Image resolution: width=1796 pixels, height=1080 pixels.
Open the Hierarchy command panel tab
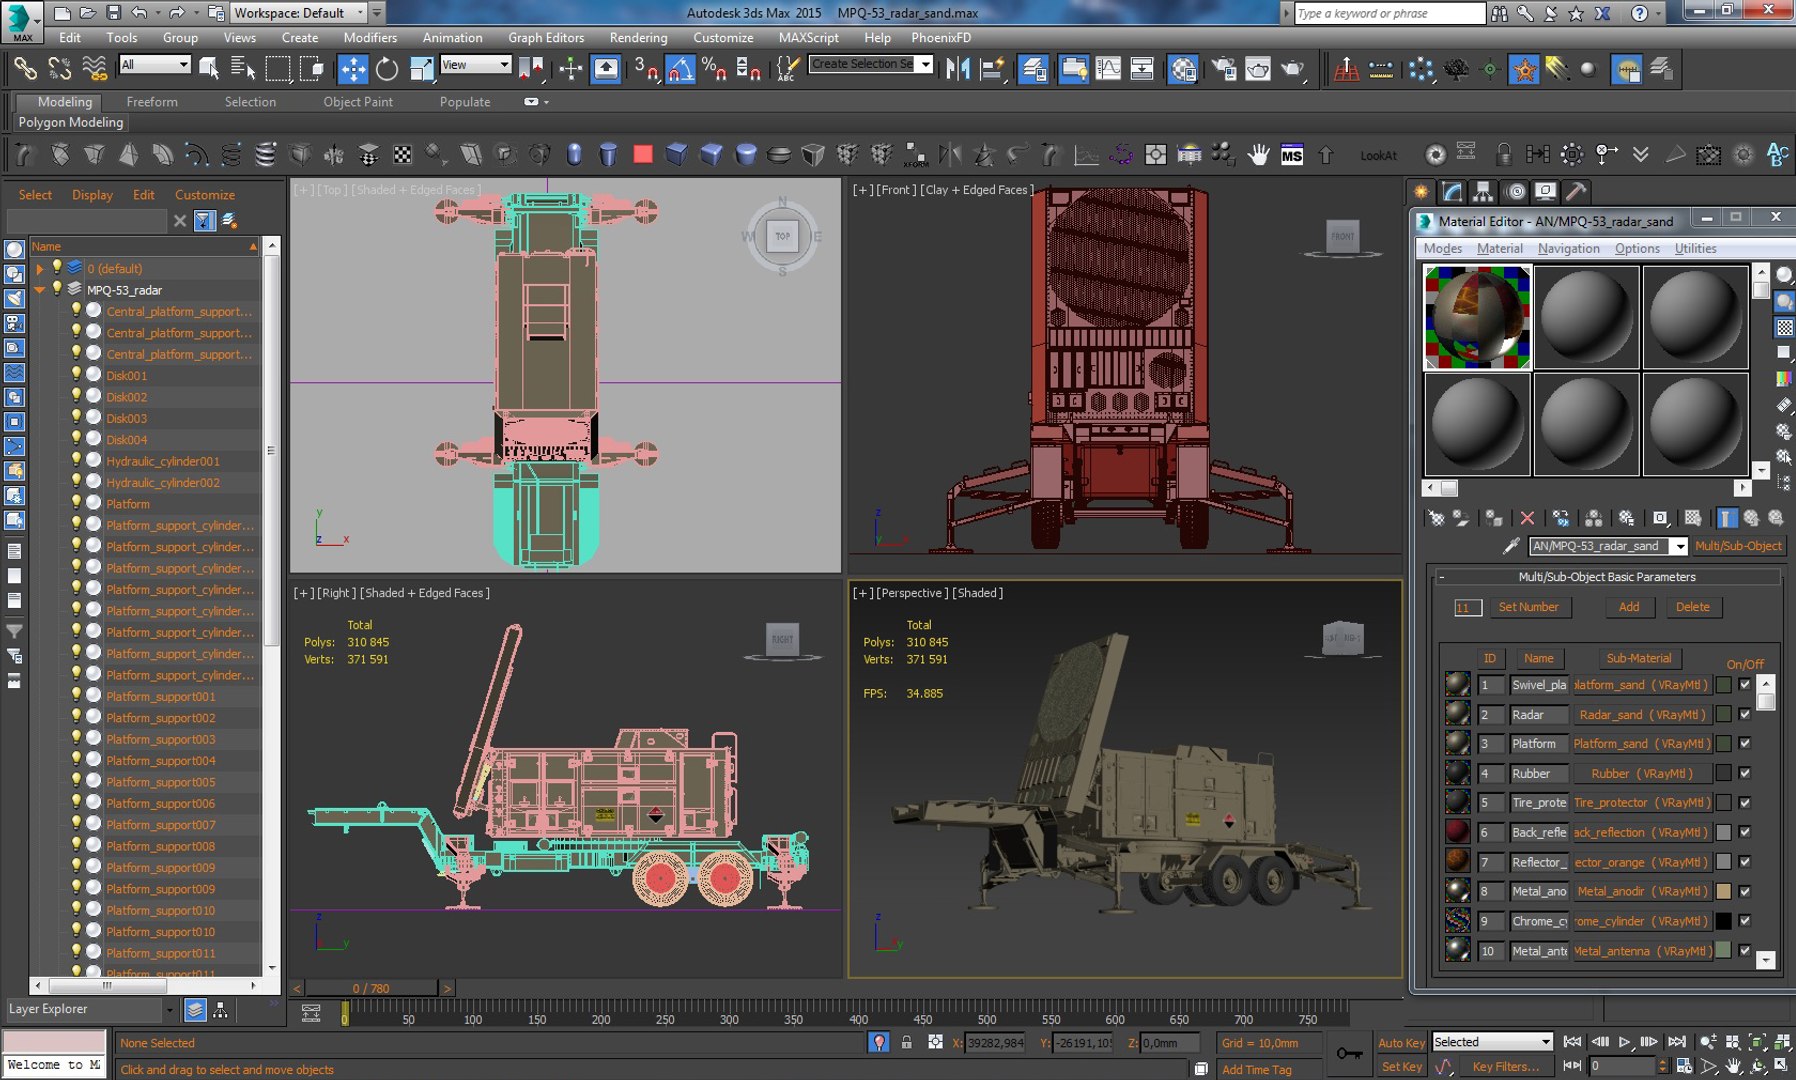pyautogui.click(x=1483, y=191)
